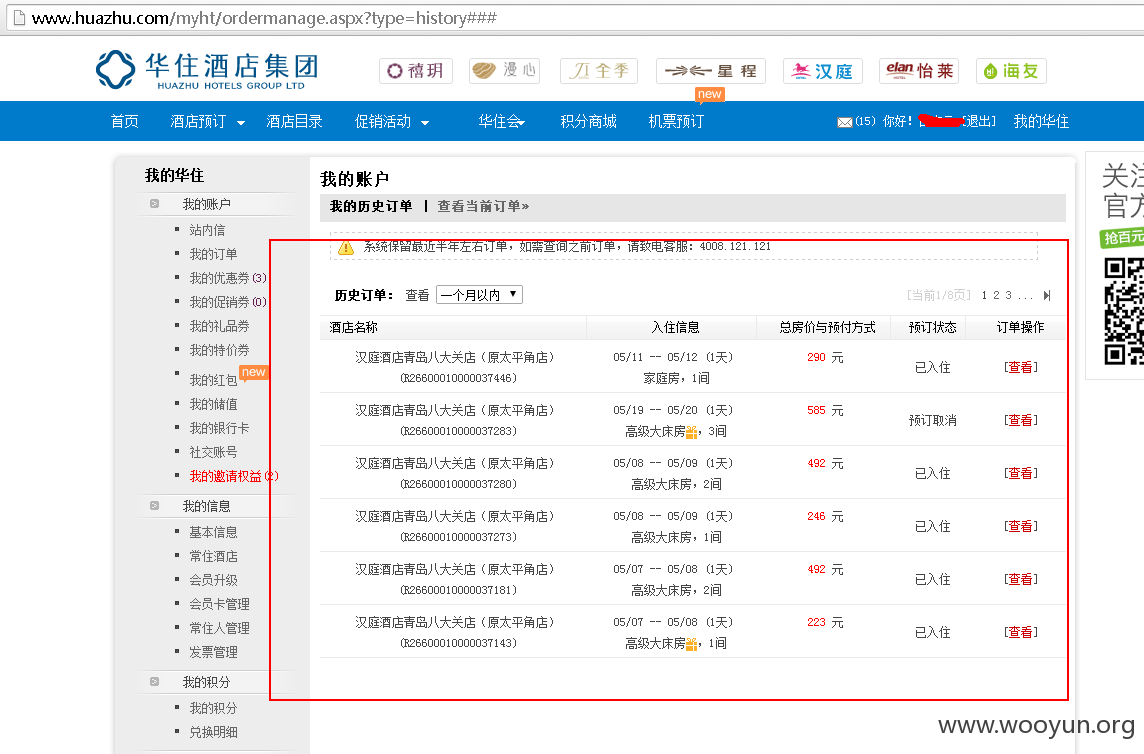
Task: Open 兑换明细 in sidebar
Action: [x=213, y=732]
